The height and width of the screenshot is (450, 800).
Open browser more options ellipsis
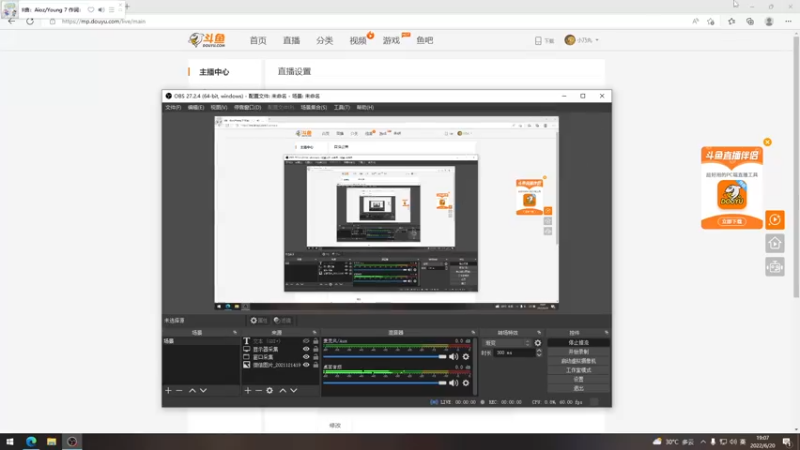pos(788,21)
